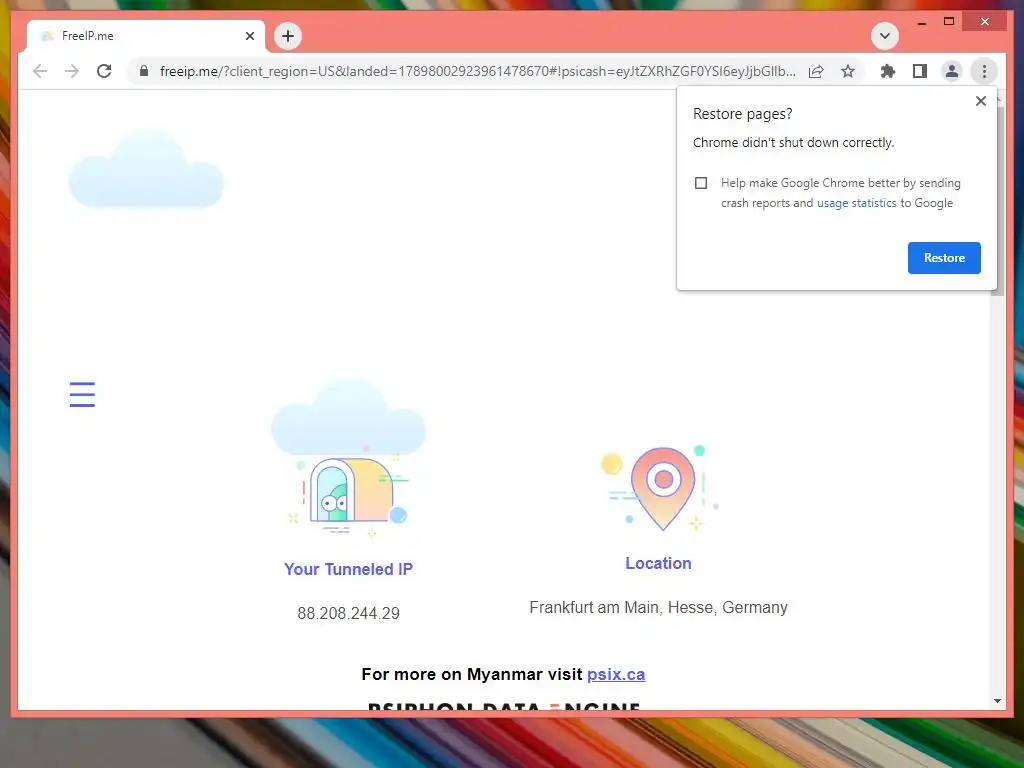This screenshot has height=768, width=1024.
Task: Open the Chrome three-dot menu
Action: tap(984, 71)
